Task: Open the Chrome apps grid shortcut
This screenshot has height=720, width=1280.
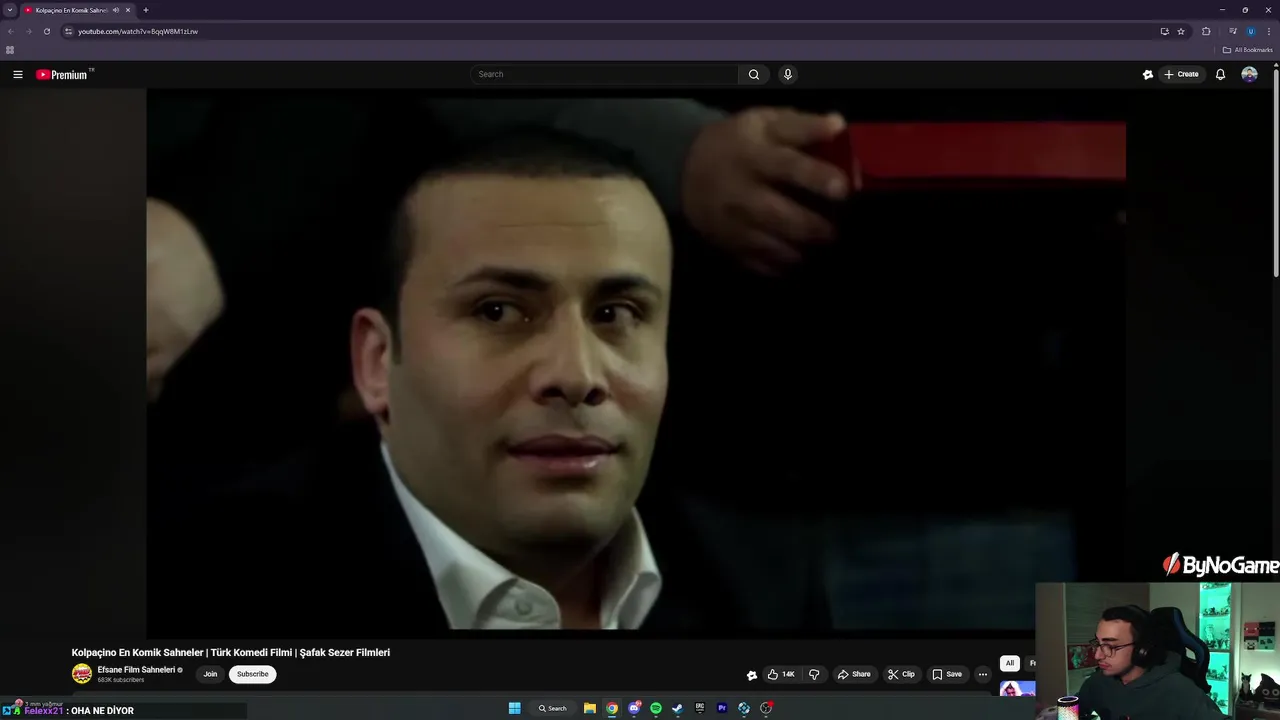Action: click(10, 50)
